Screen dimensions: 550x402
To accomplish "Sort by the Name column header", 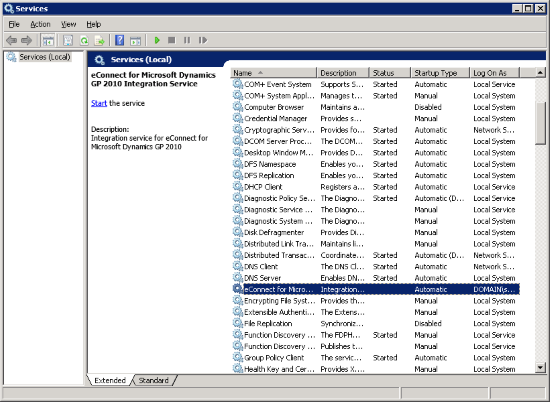I will (x=273, y=73).
